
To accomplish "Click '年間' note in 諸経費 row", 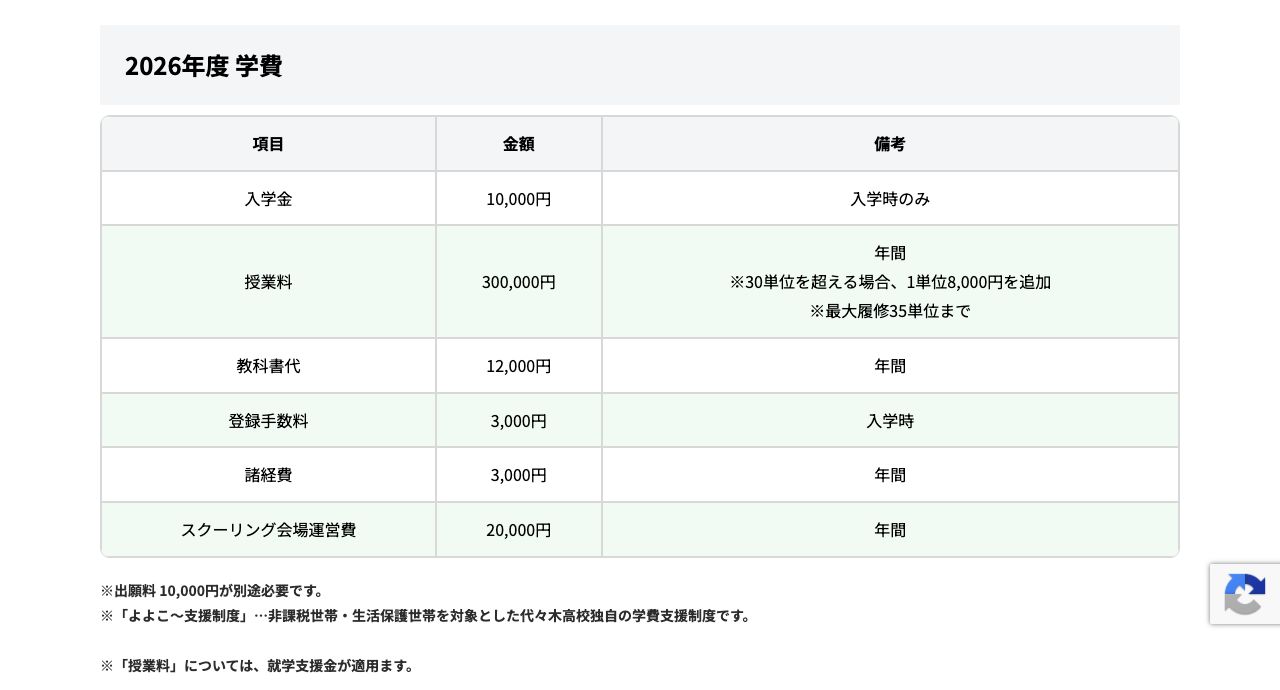I will 890,475.
